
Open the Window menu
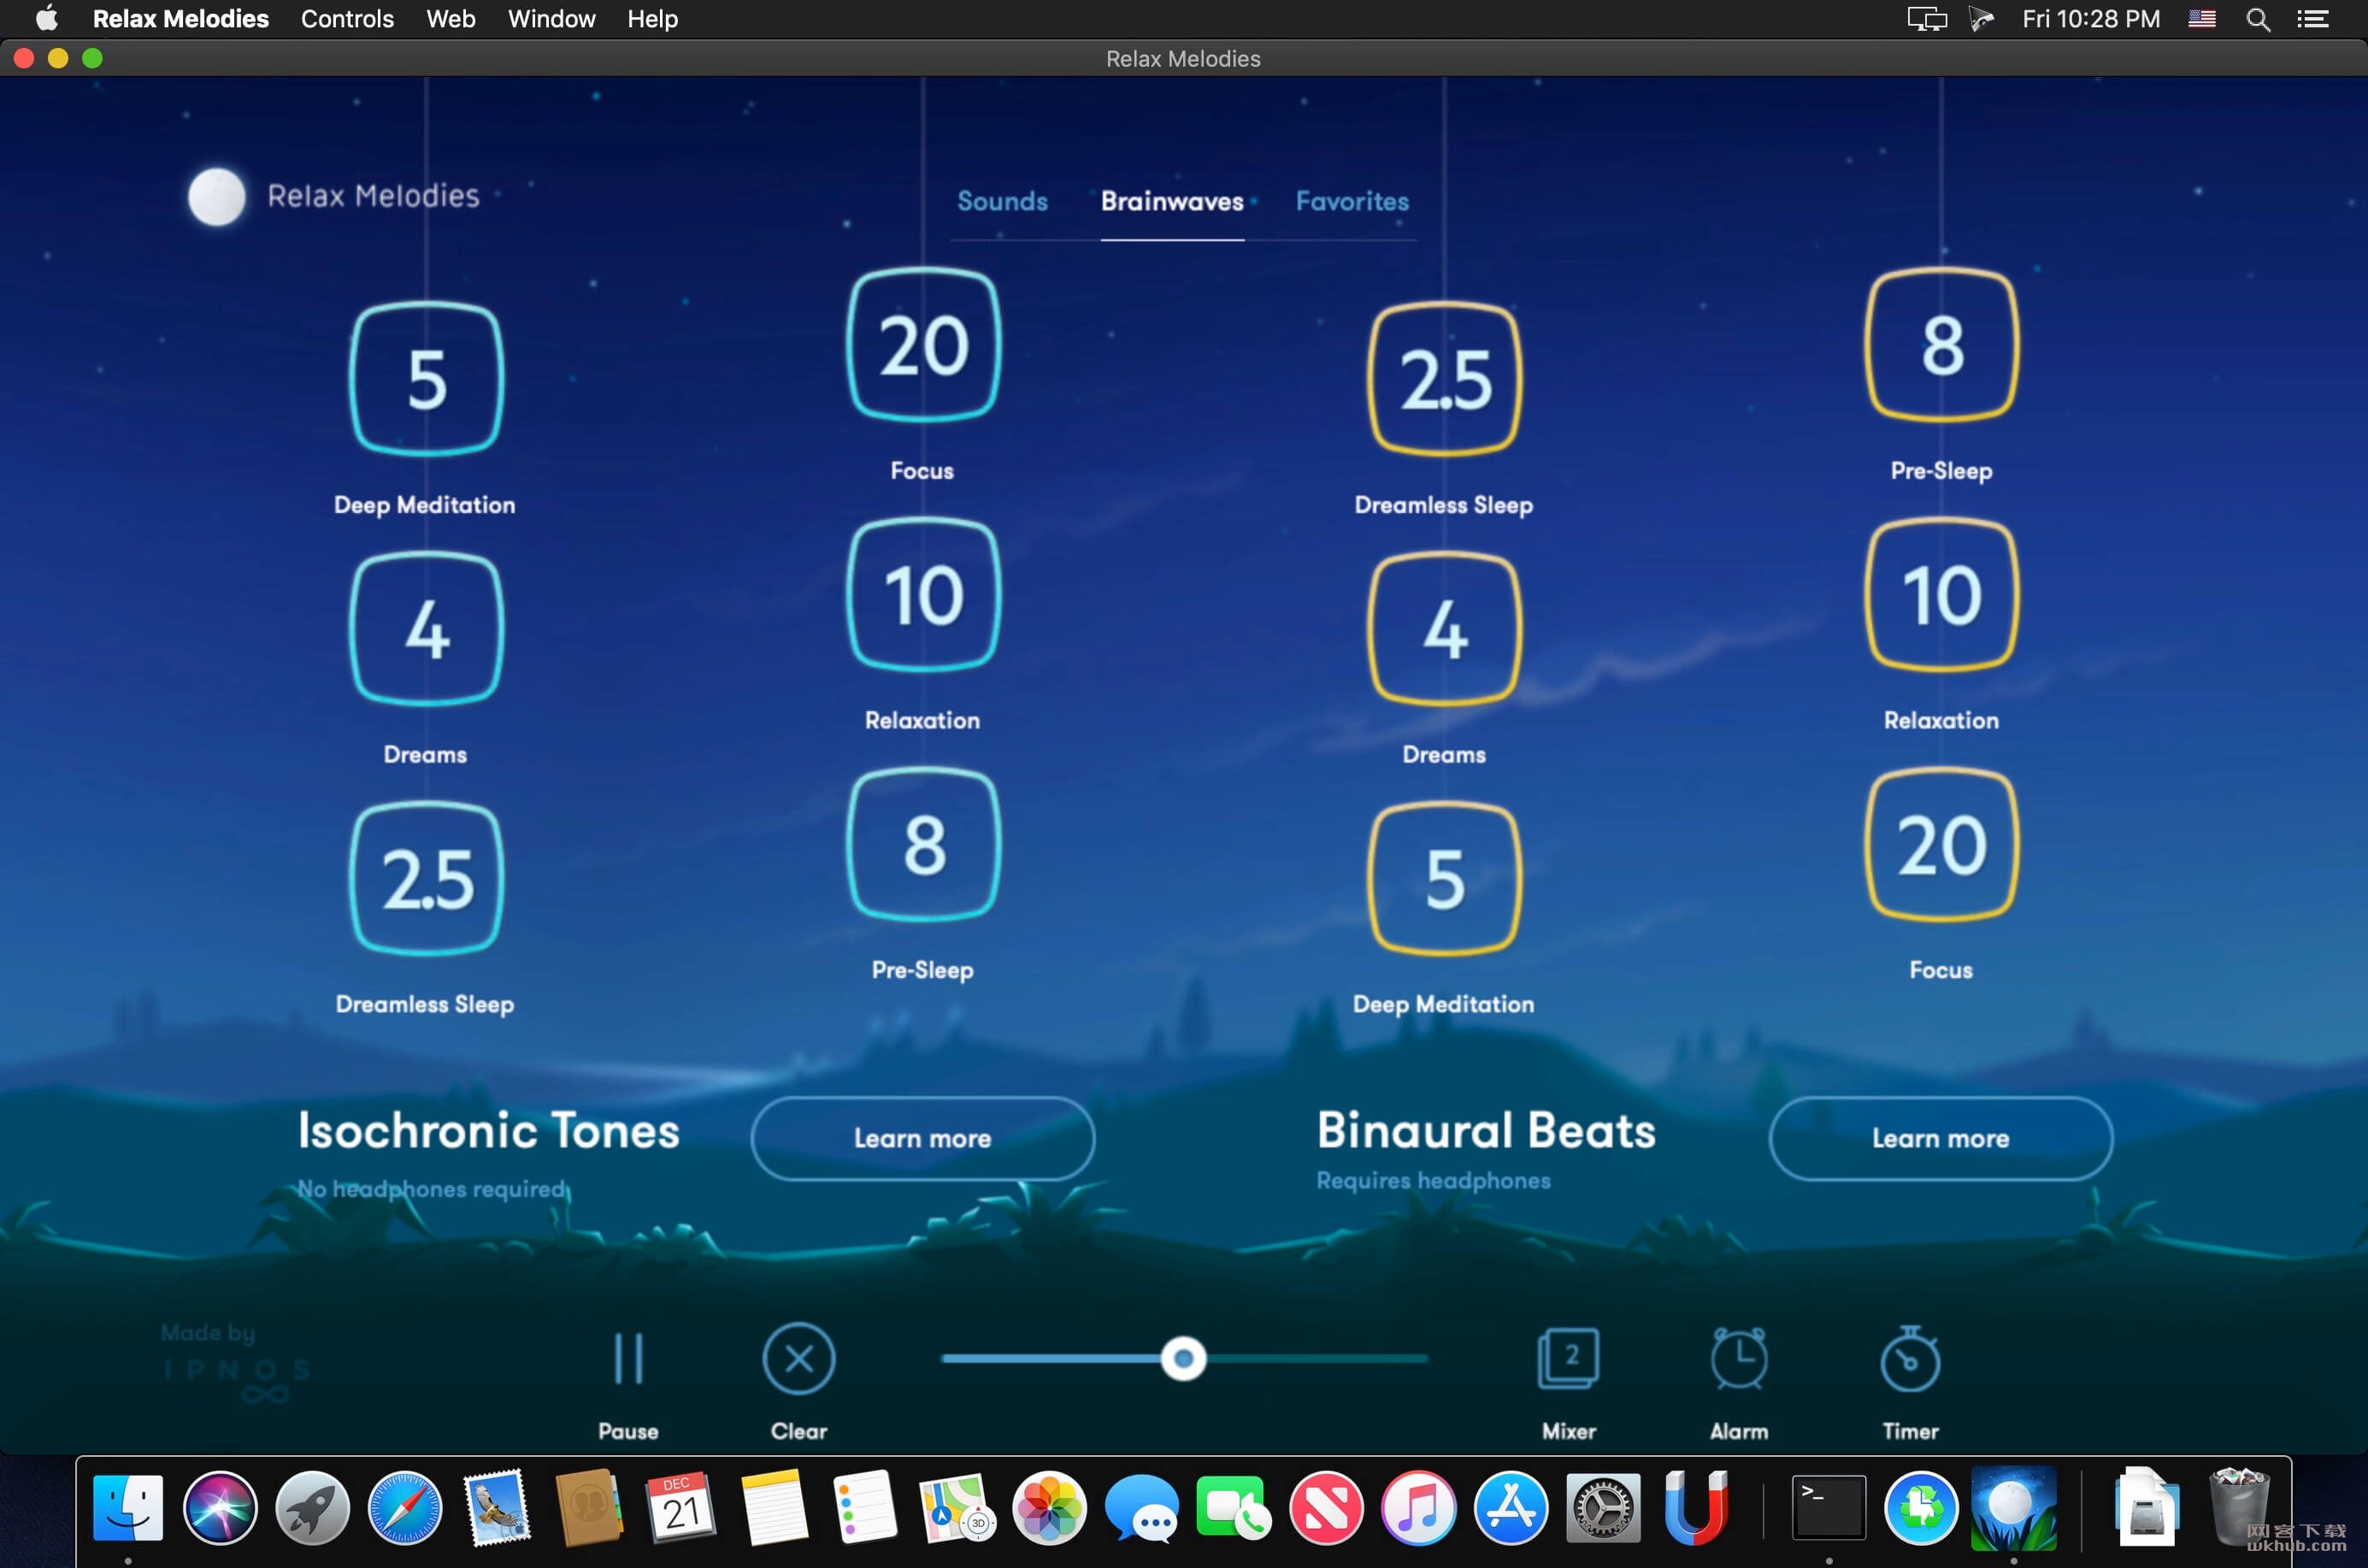point(551,19)
